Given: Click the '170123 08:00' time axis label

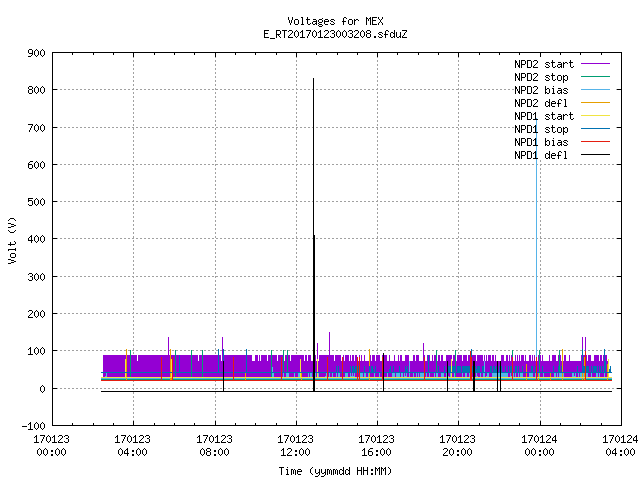Looking at the screenshot, I should (214, 446).
